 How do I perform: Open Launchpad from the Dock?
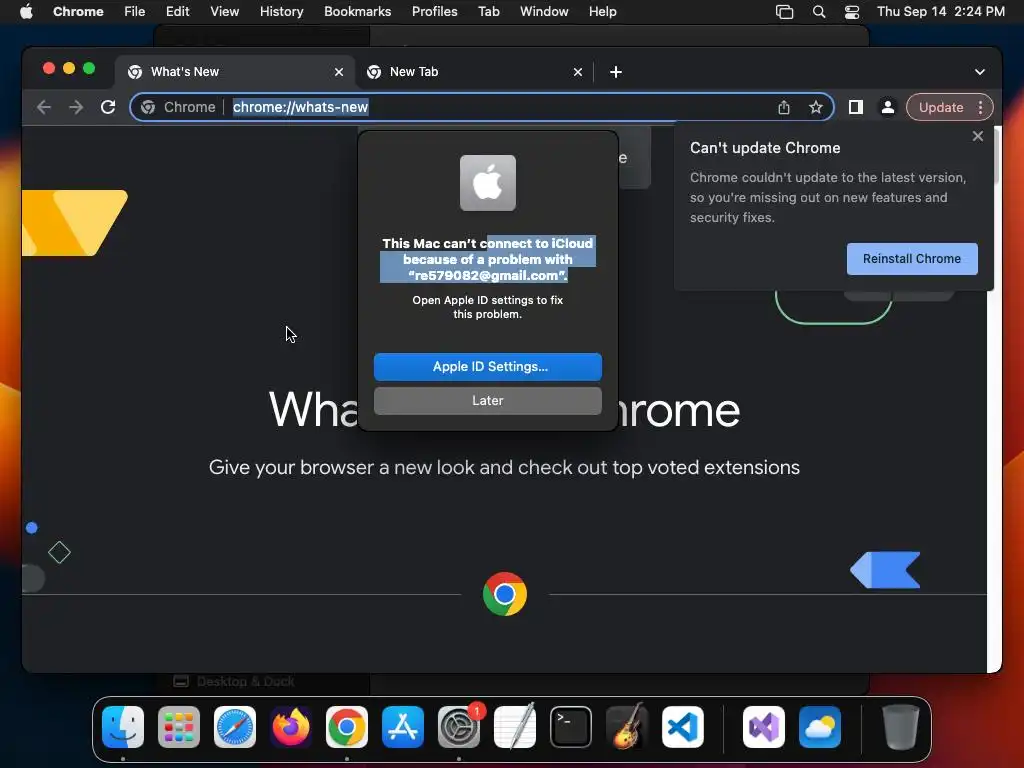coord(179,727)
